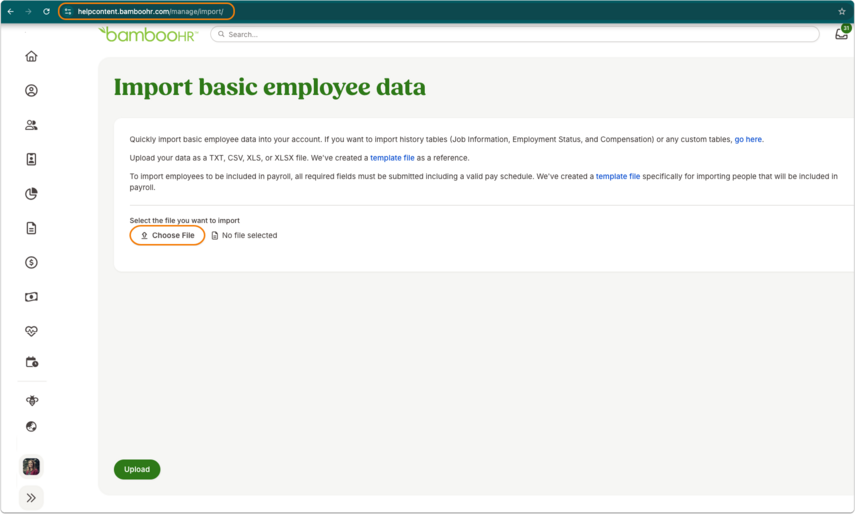Click the site settings icon in address bar
Viewport: 855px width, 514px height.
pyautogui.click(x=68, y=11)
